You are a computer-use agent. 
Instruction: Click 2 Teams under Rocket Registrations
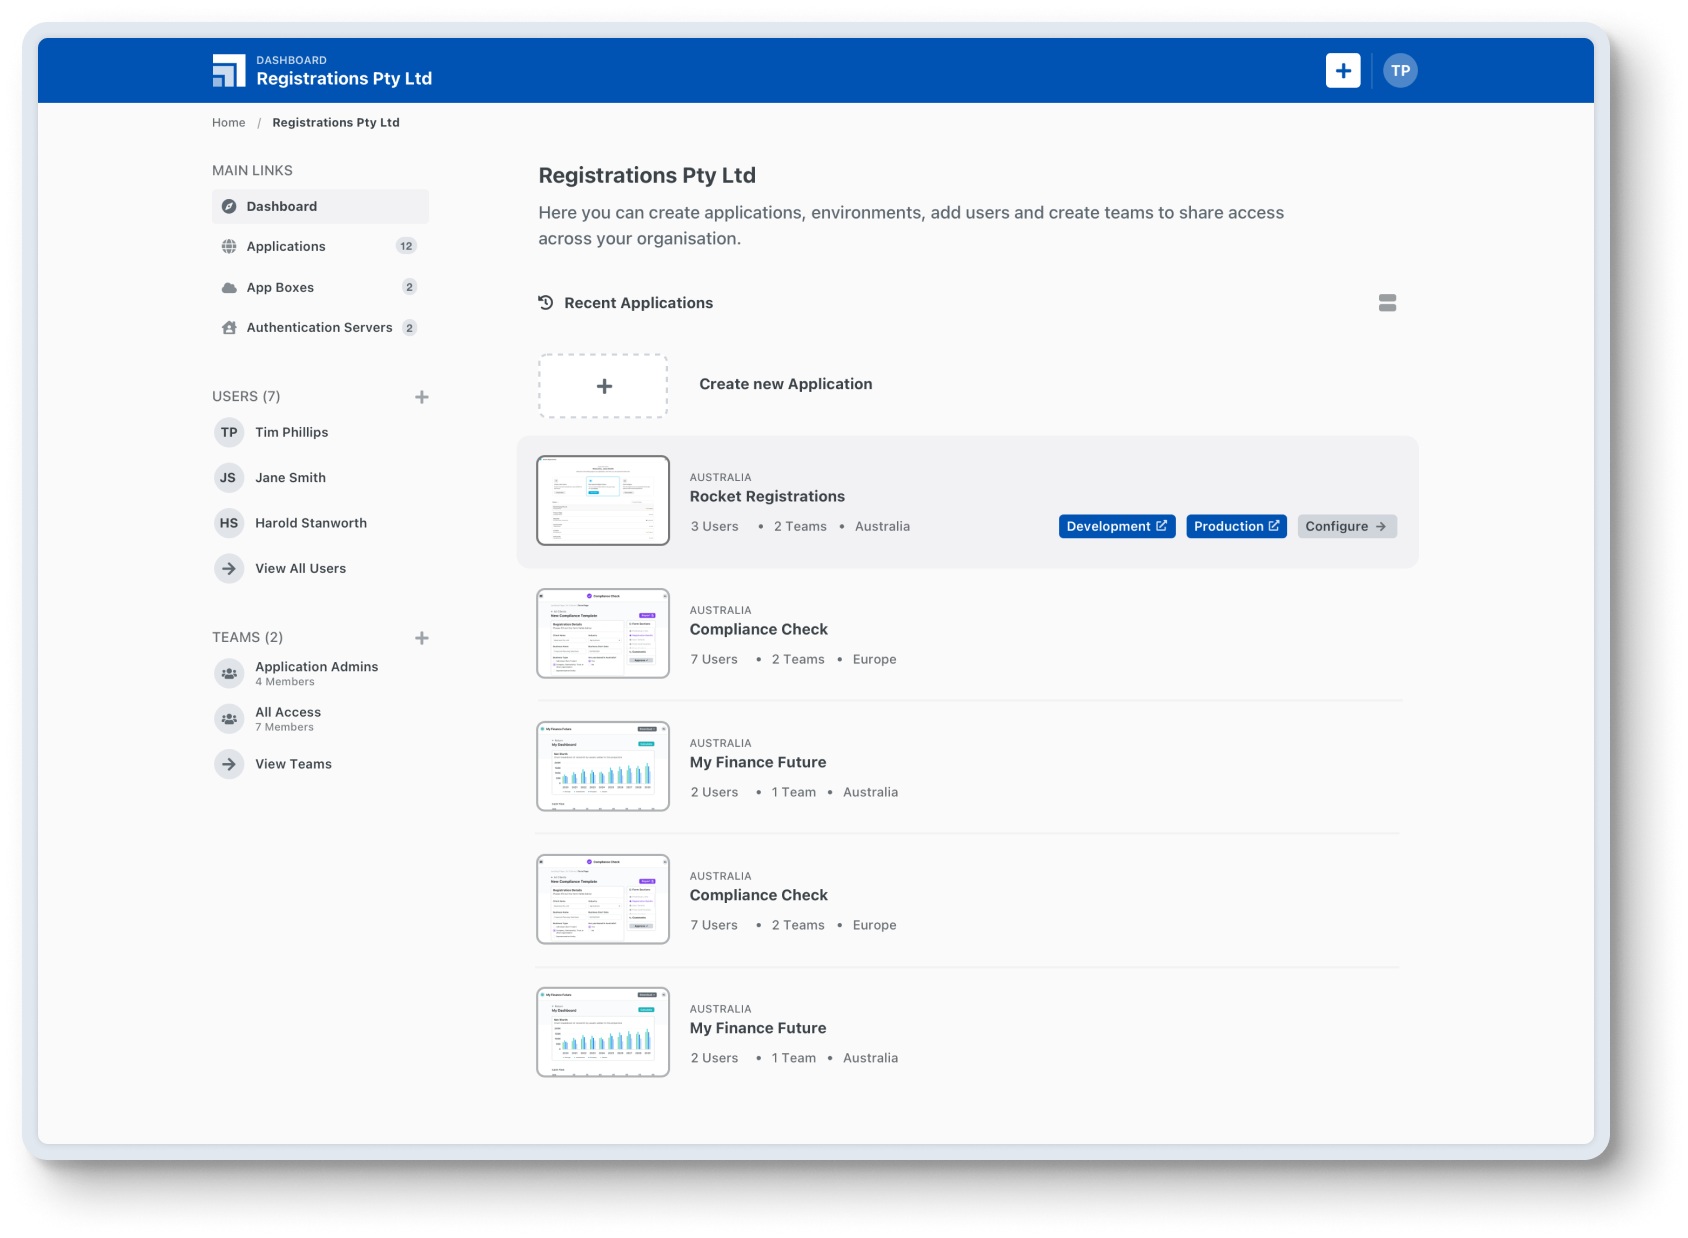[800, 526]
